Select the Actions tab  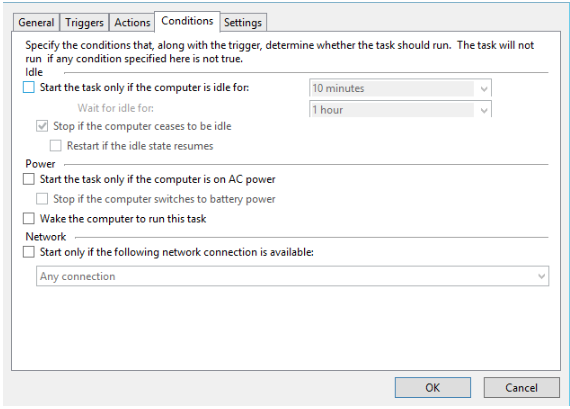click(132, 23)
